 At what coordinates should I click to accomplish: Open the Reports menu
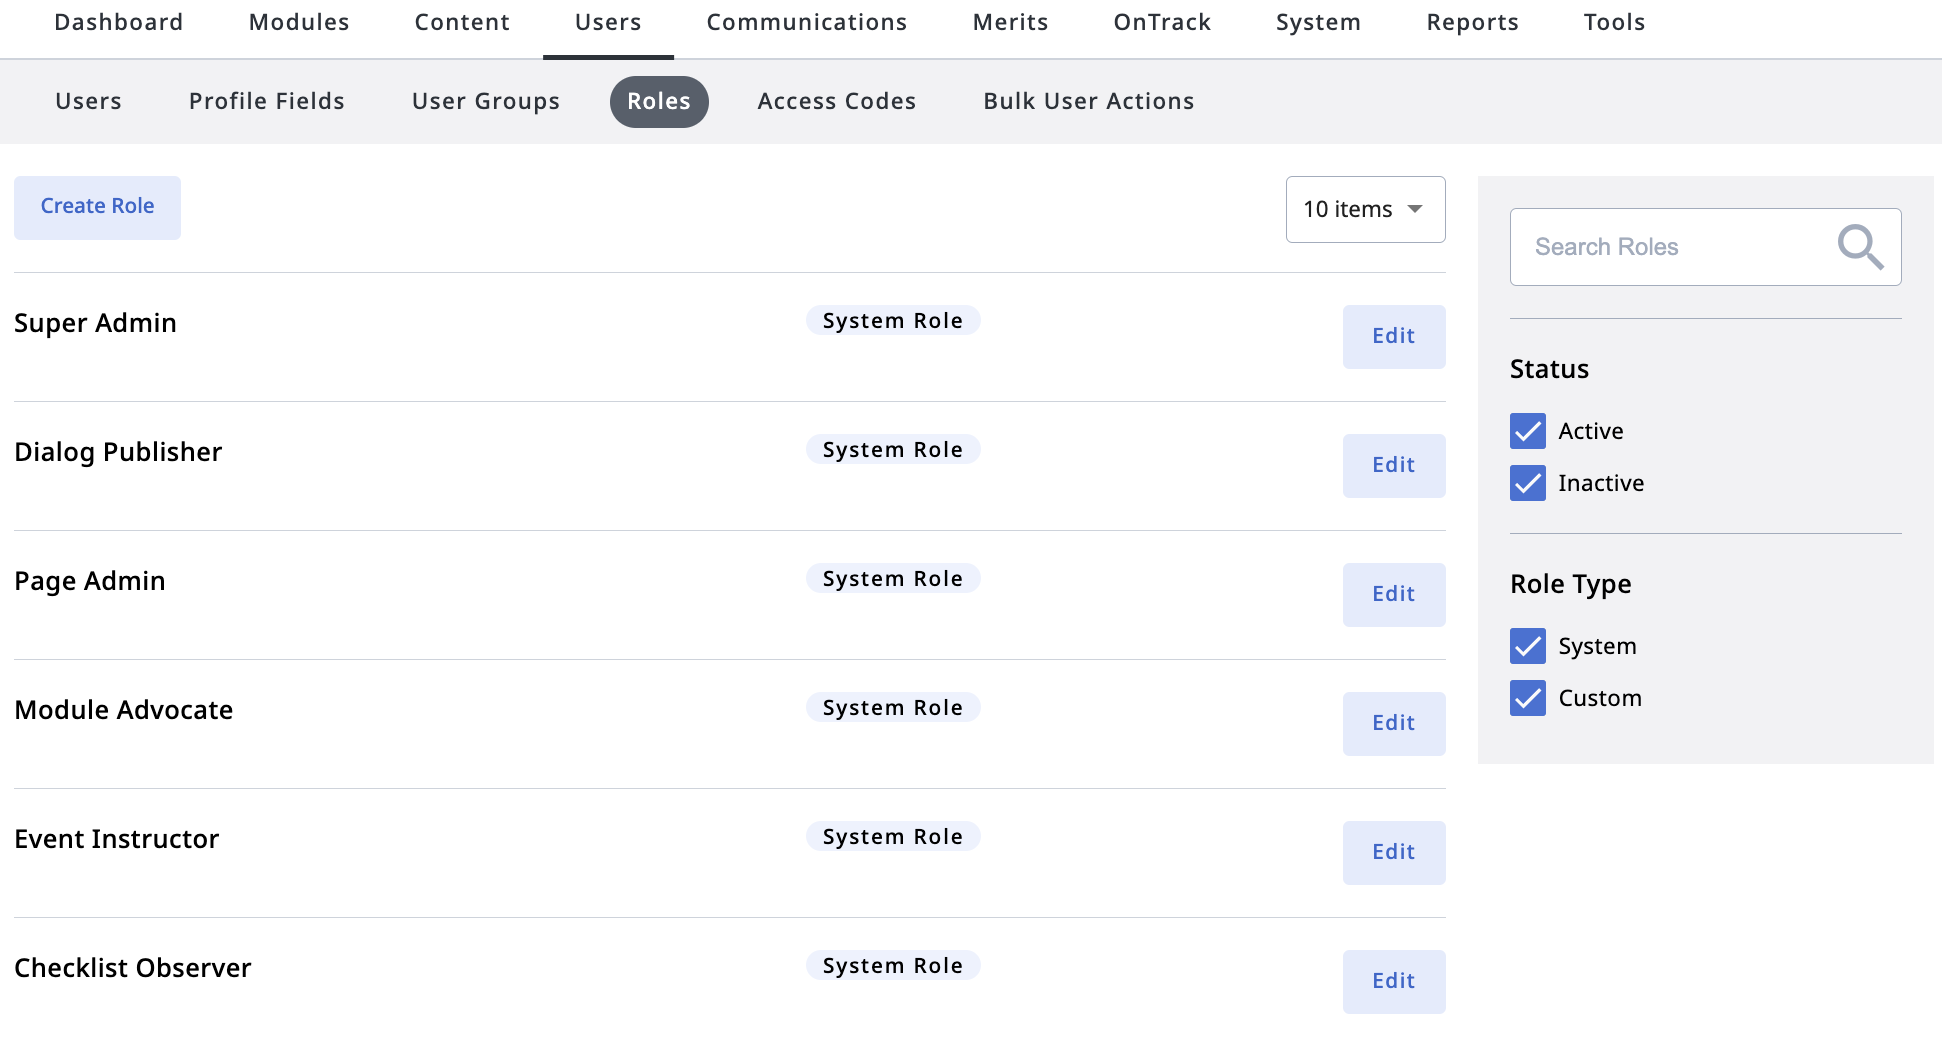click(x=1472, y=22)
